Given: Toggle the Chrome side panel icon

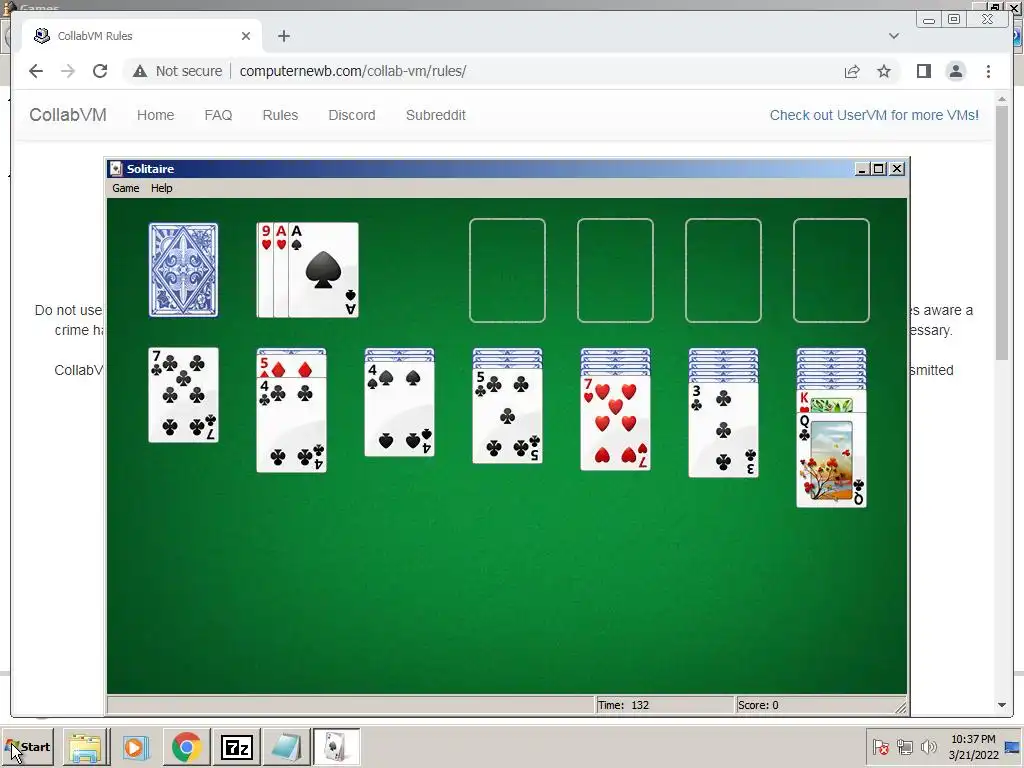Looking at the screenshot, I should tap(923, 71).
